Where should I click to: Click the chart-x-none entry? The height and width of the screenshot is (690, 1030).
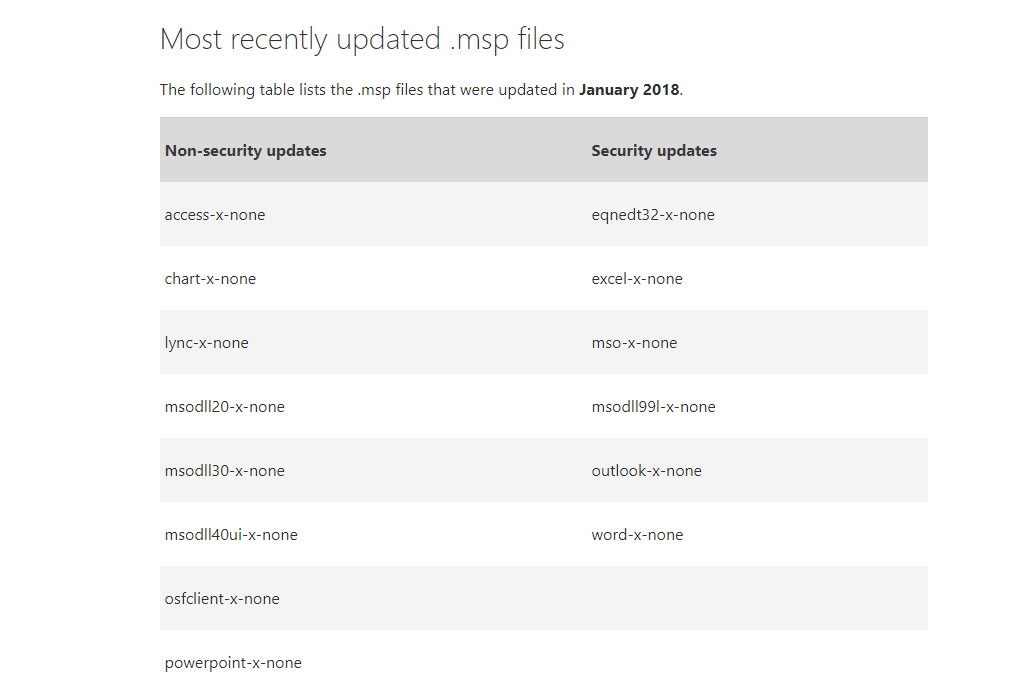(210, 279)
